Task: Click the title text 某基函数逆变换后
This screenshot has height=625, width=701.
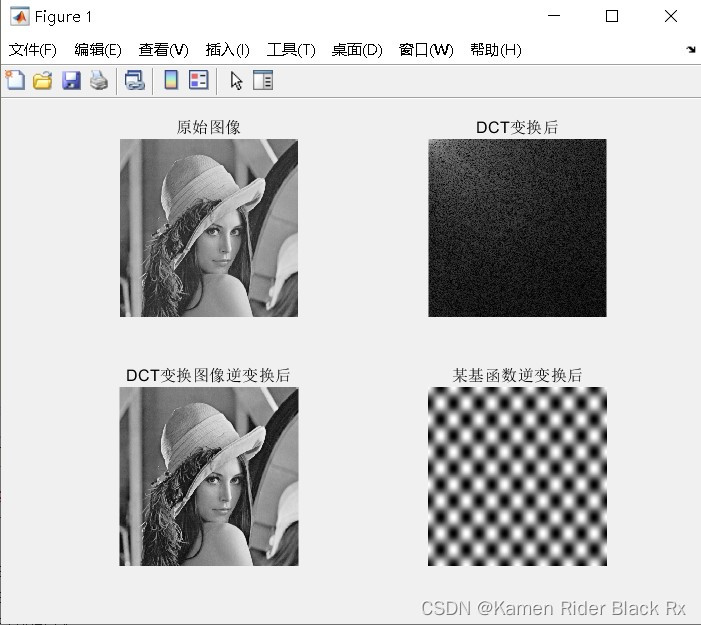Action: (x=517, y=376)
